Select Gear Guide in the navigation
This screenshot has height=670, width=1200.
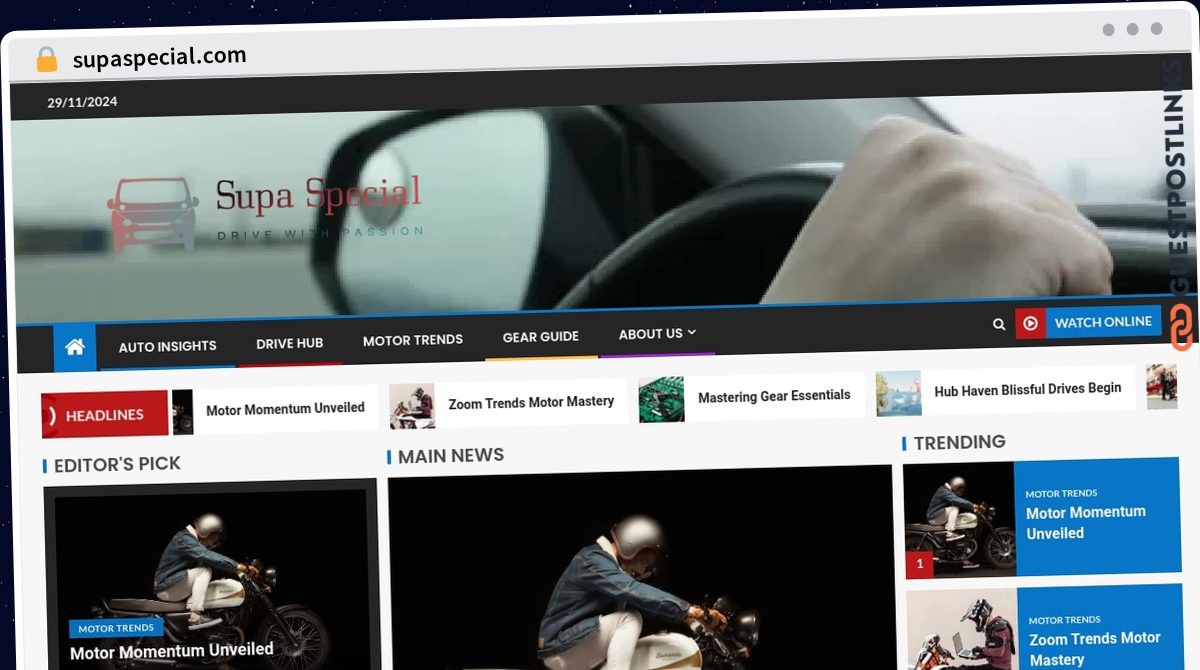(540, 337)
